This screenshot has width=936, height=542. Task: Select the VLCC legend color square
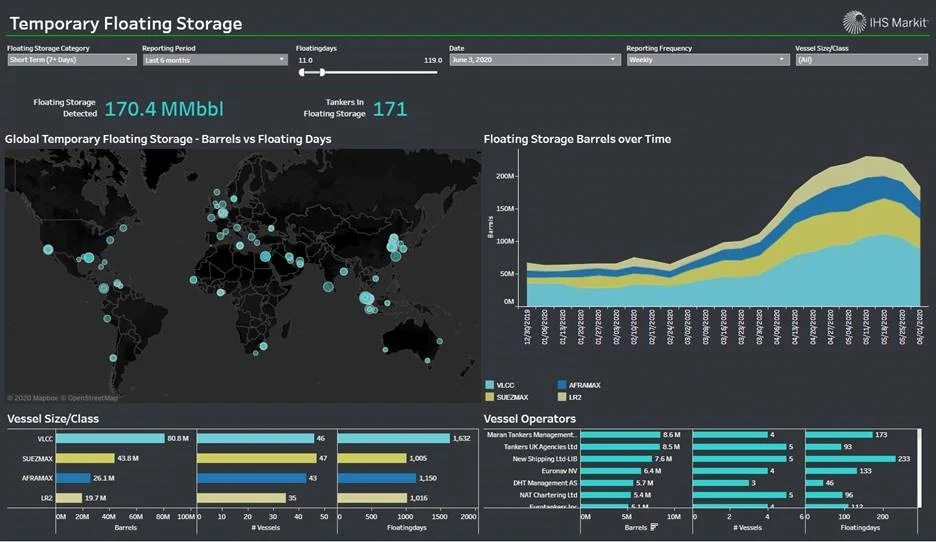coord(489,384)
